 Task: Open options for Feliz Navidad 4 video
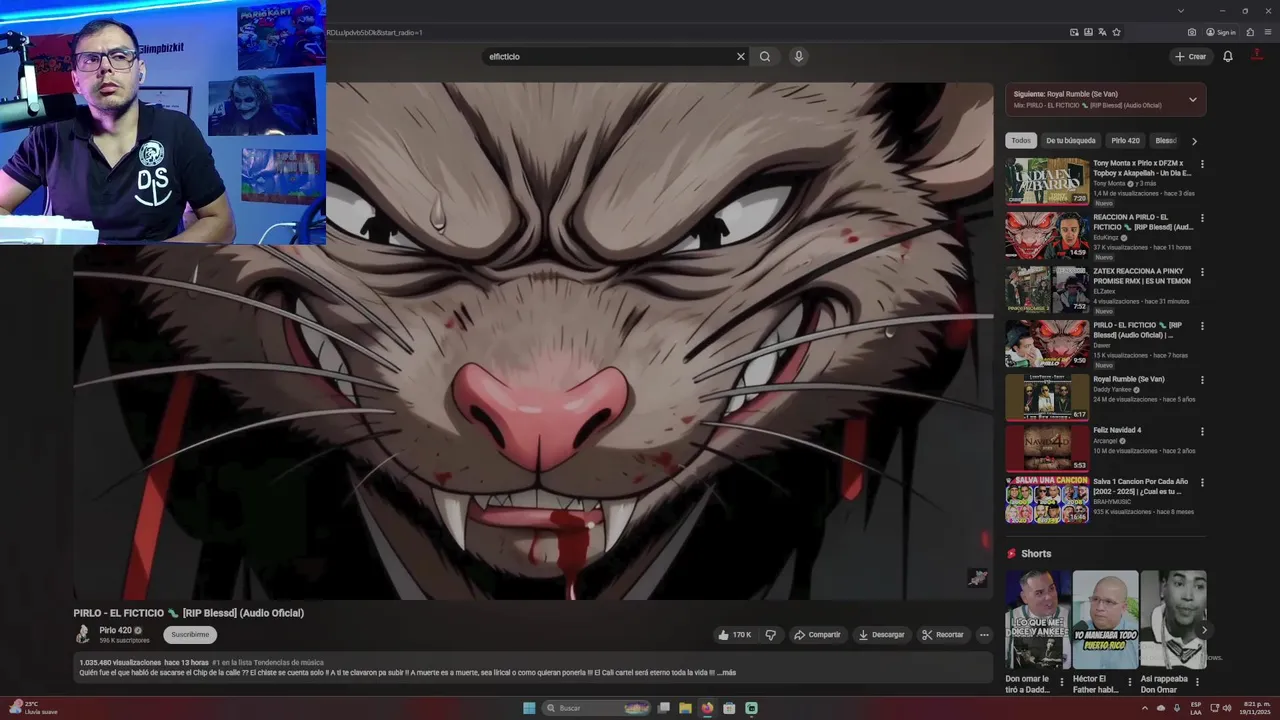tap(1202, 431)
